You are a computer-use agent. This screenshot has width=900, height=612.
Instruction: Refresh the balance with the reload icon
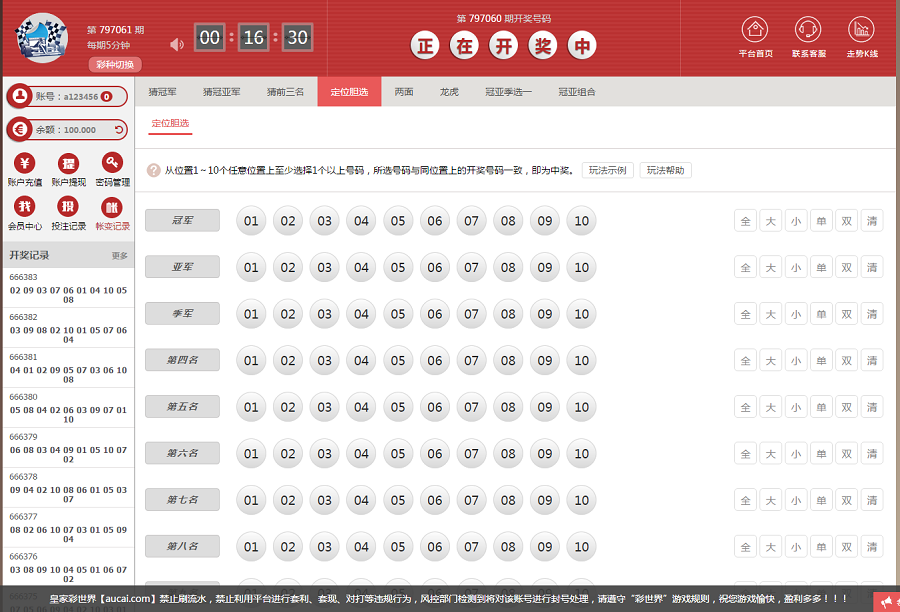coord(119,130)
